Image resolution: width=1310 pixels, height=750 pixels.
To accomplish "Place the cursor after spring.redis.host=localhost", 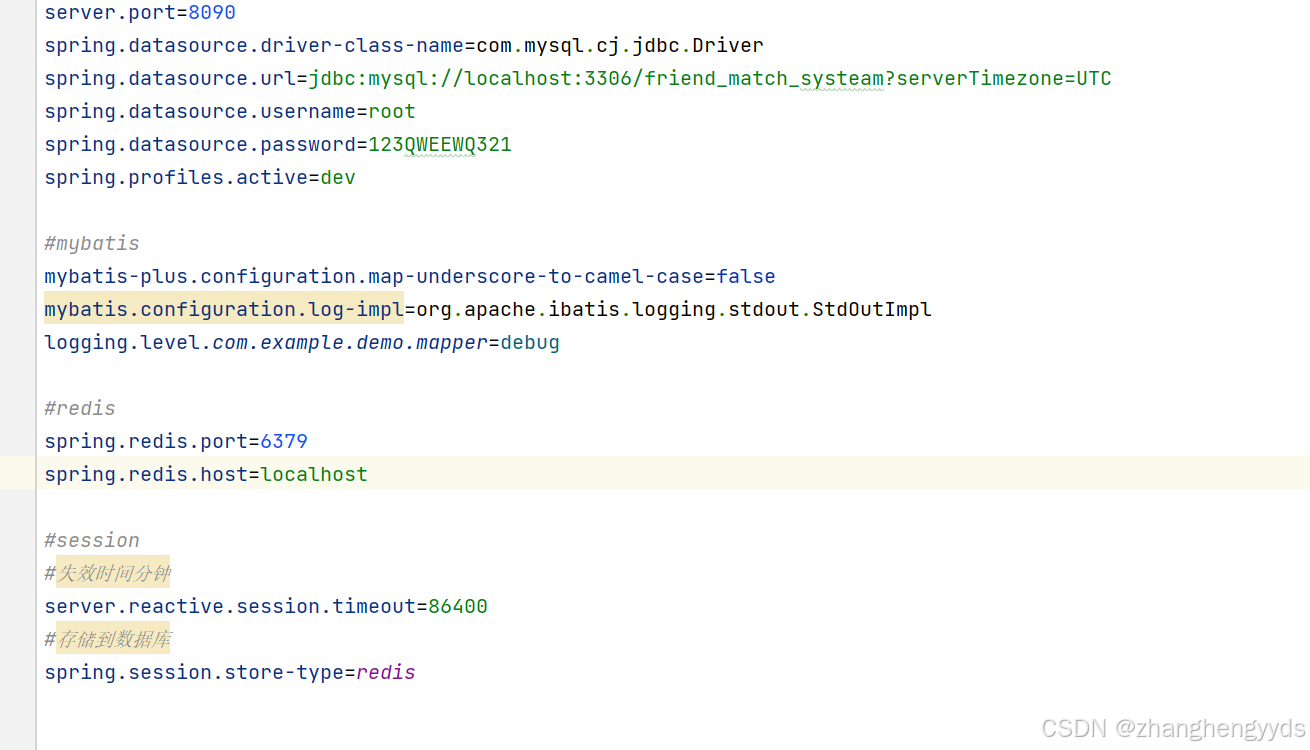I will (x=369, y=475).
